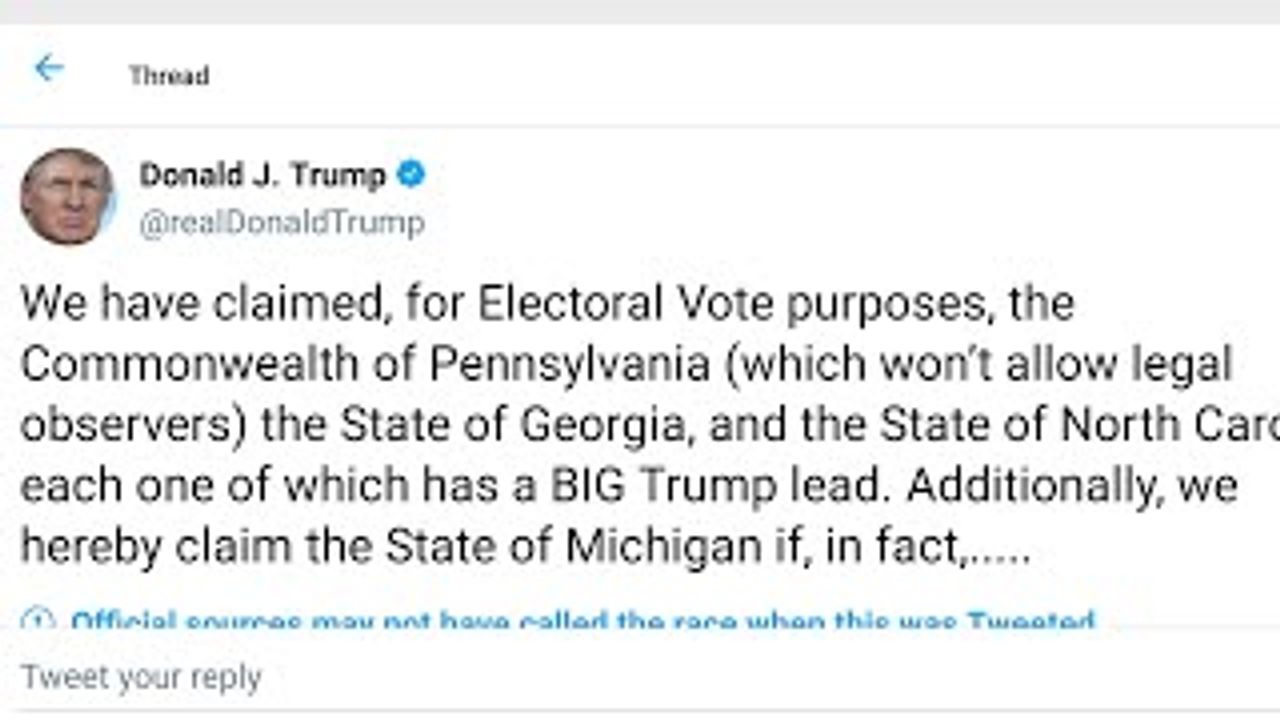Open the "Official sources may not have called" notice

point(582,621)
